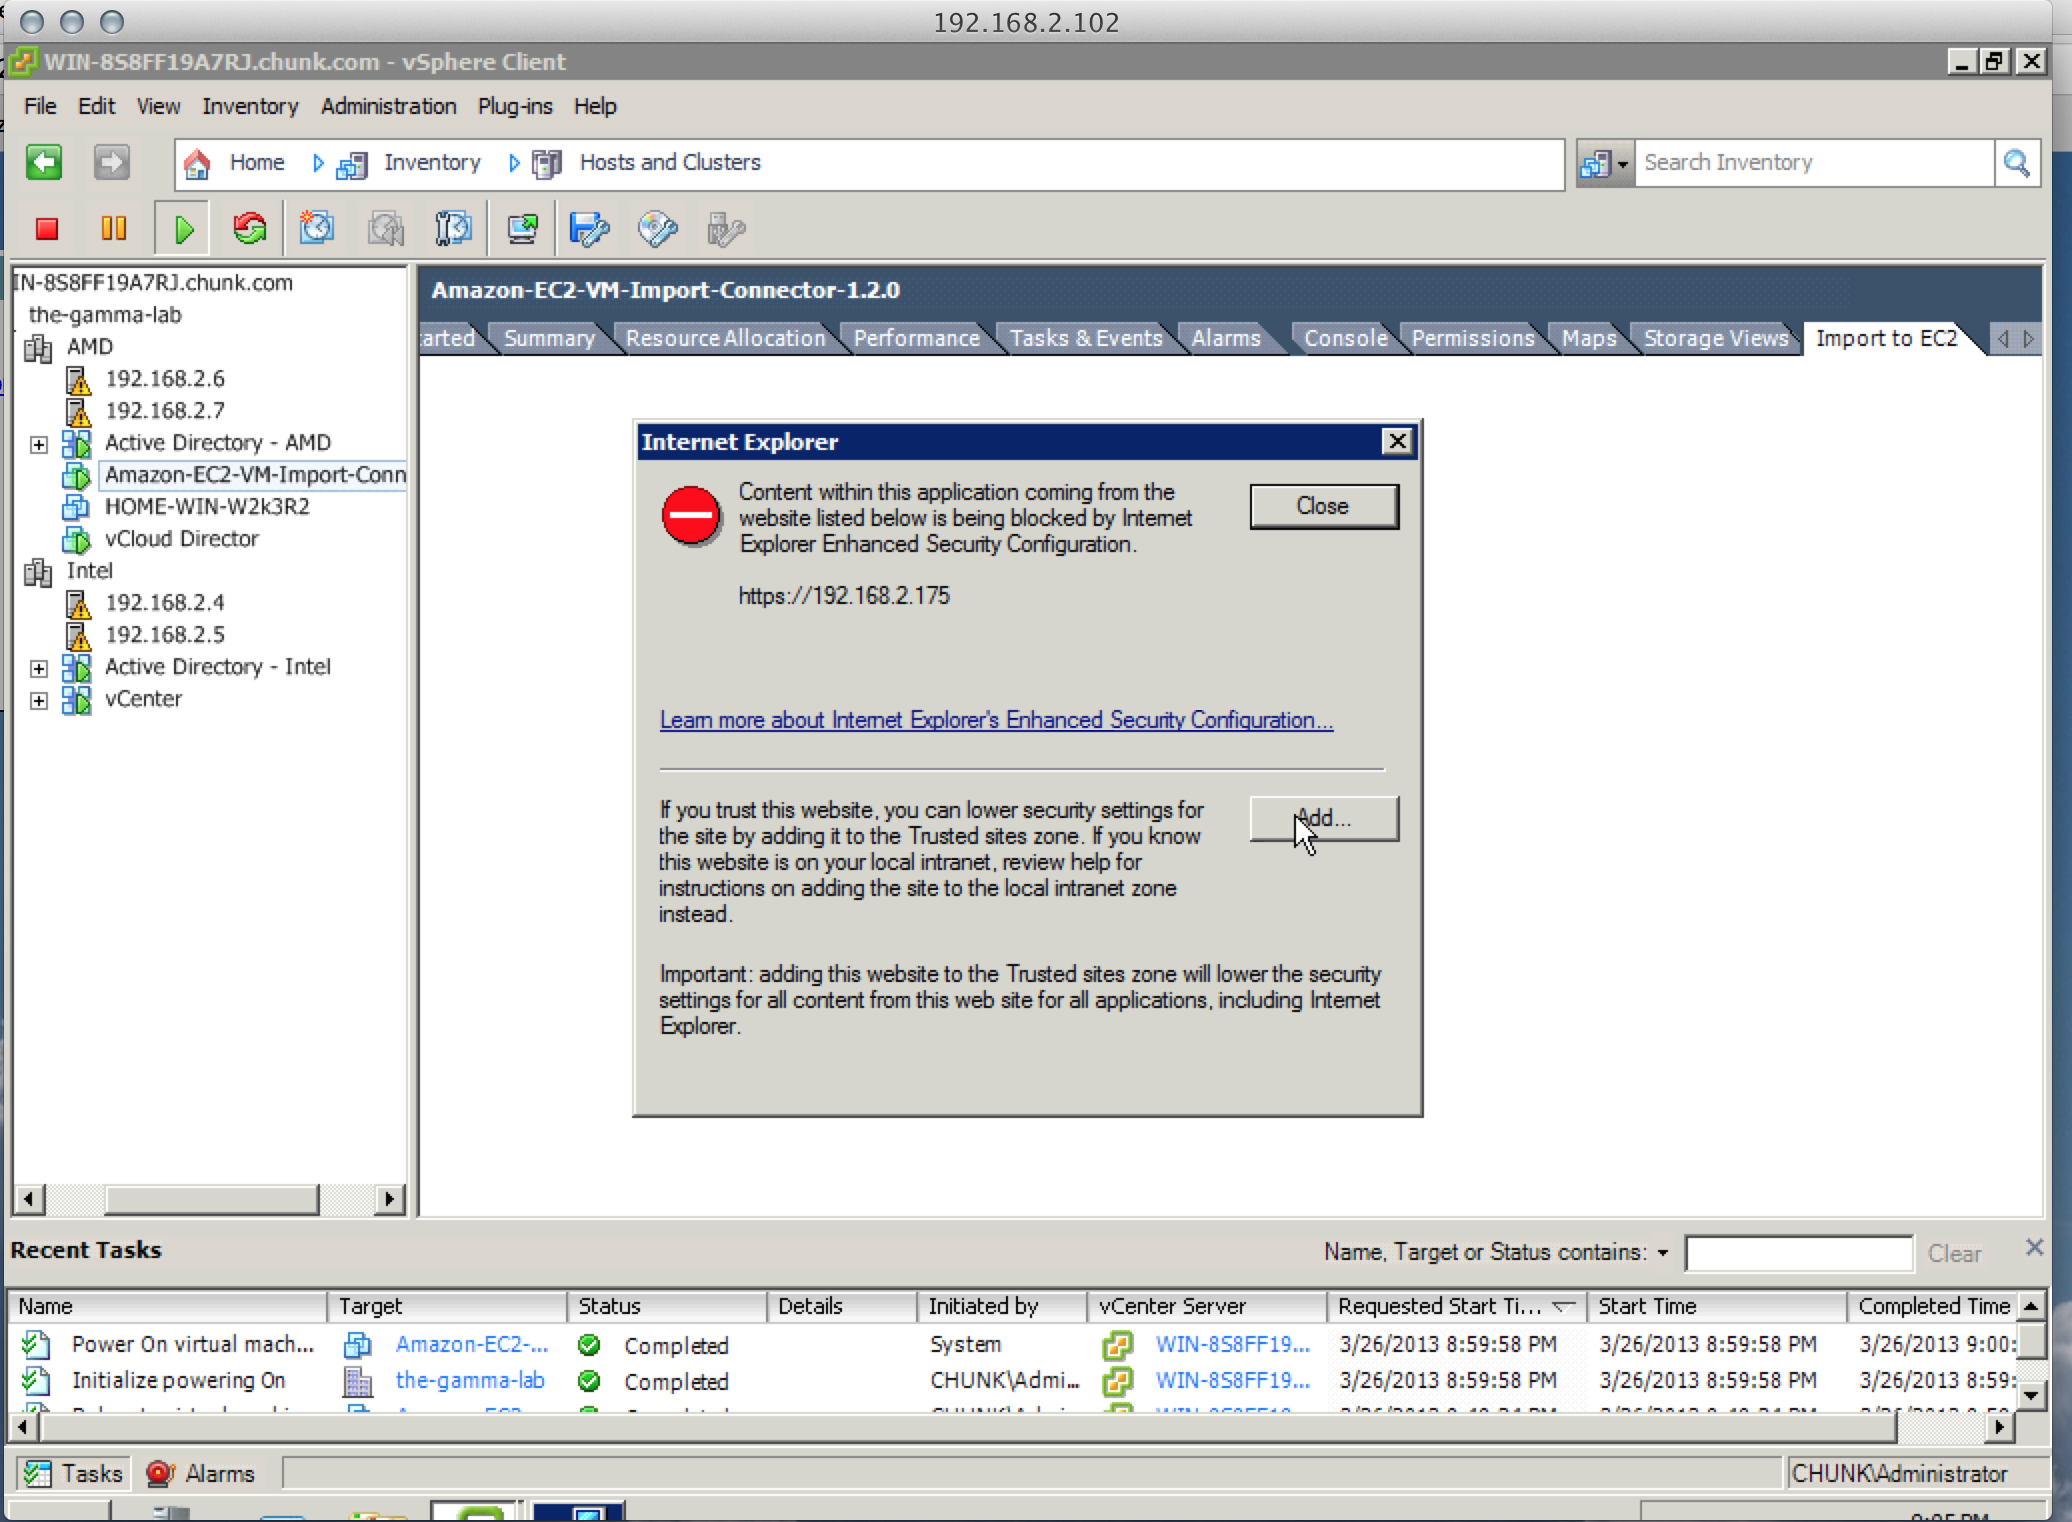Click the Reset virtual machine icon

click(x=250, y=229)
